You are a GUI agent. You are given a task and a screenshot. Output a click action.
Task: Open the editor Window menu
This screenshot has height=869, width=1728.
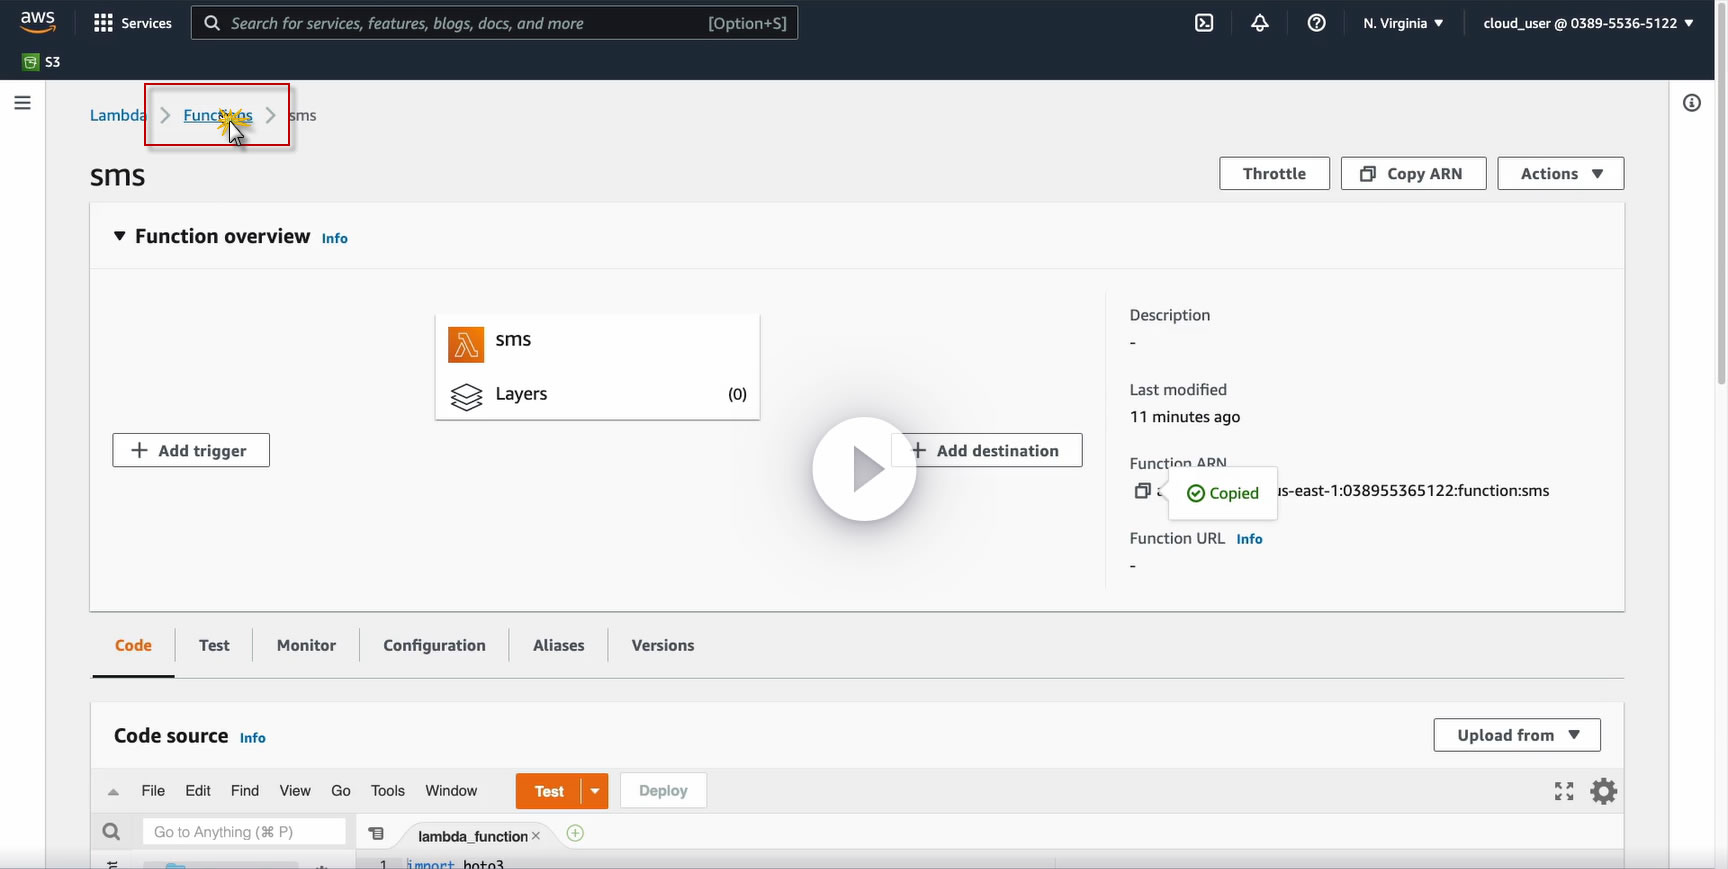451,791
